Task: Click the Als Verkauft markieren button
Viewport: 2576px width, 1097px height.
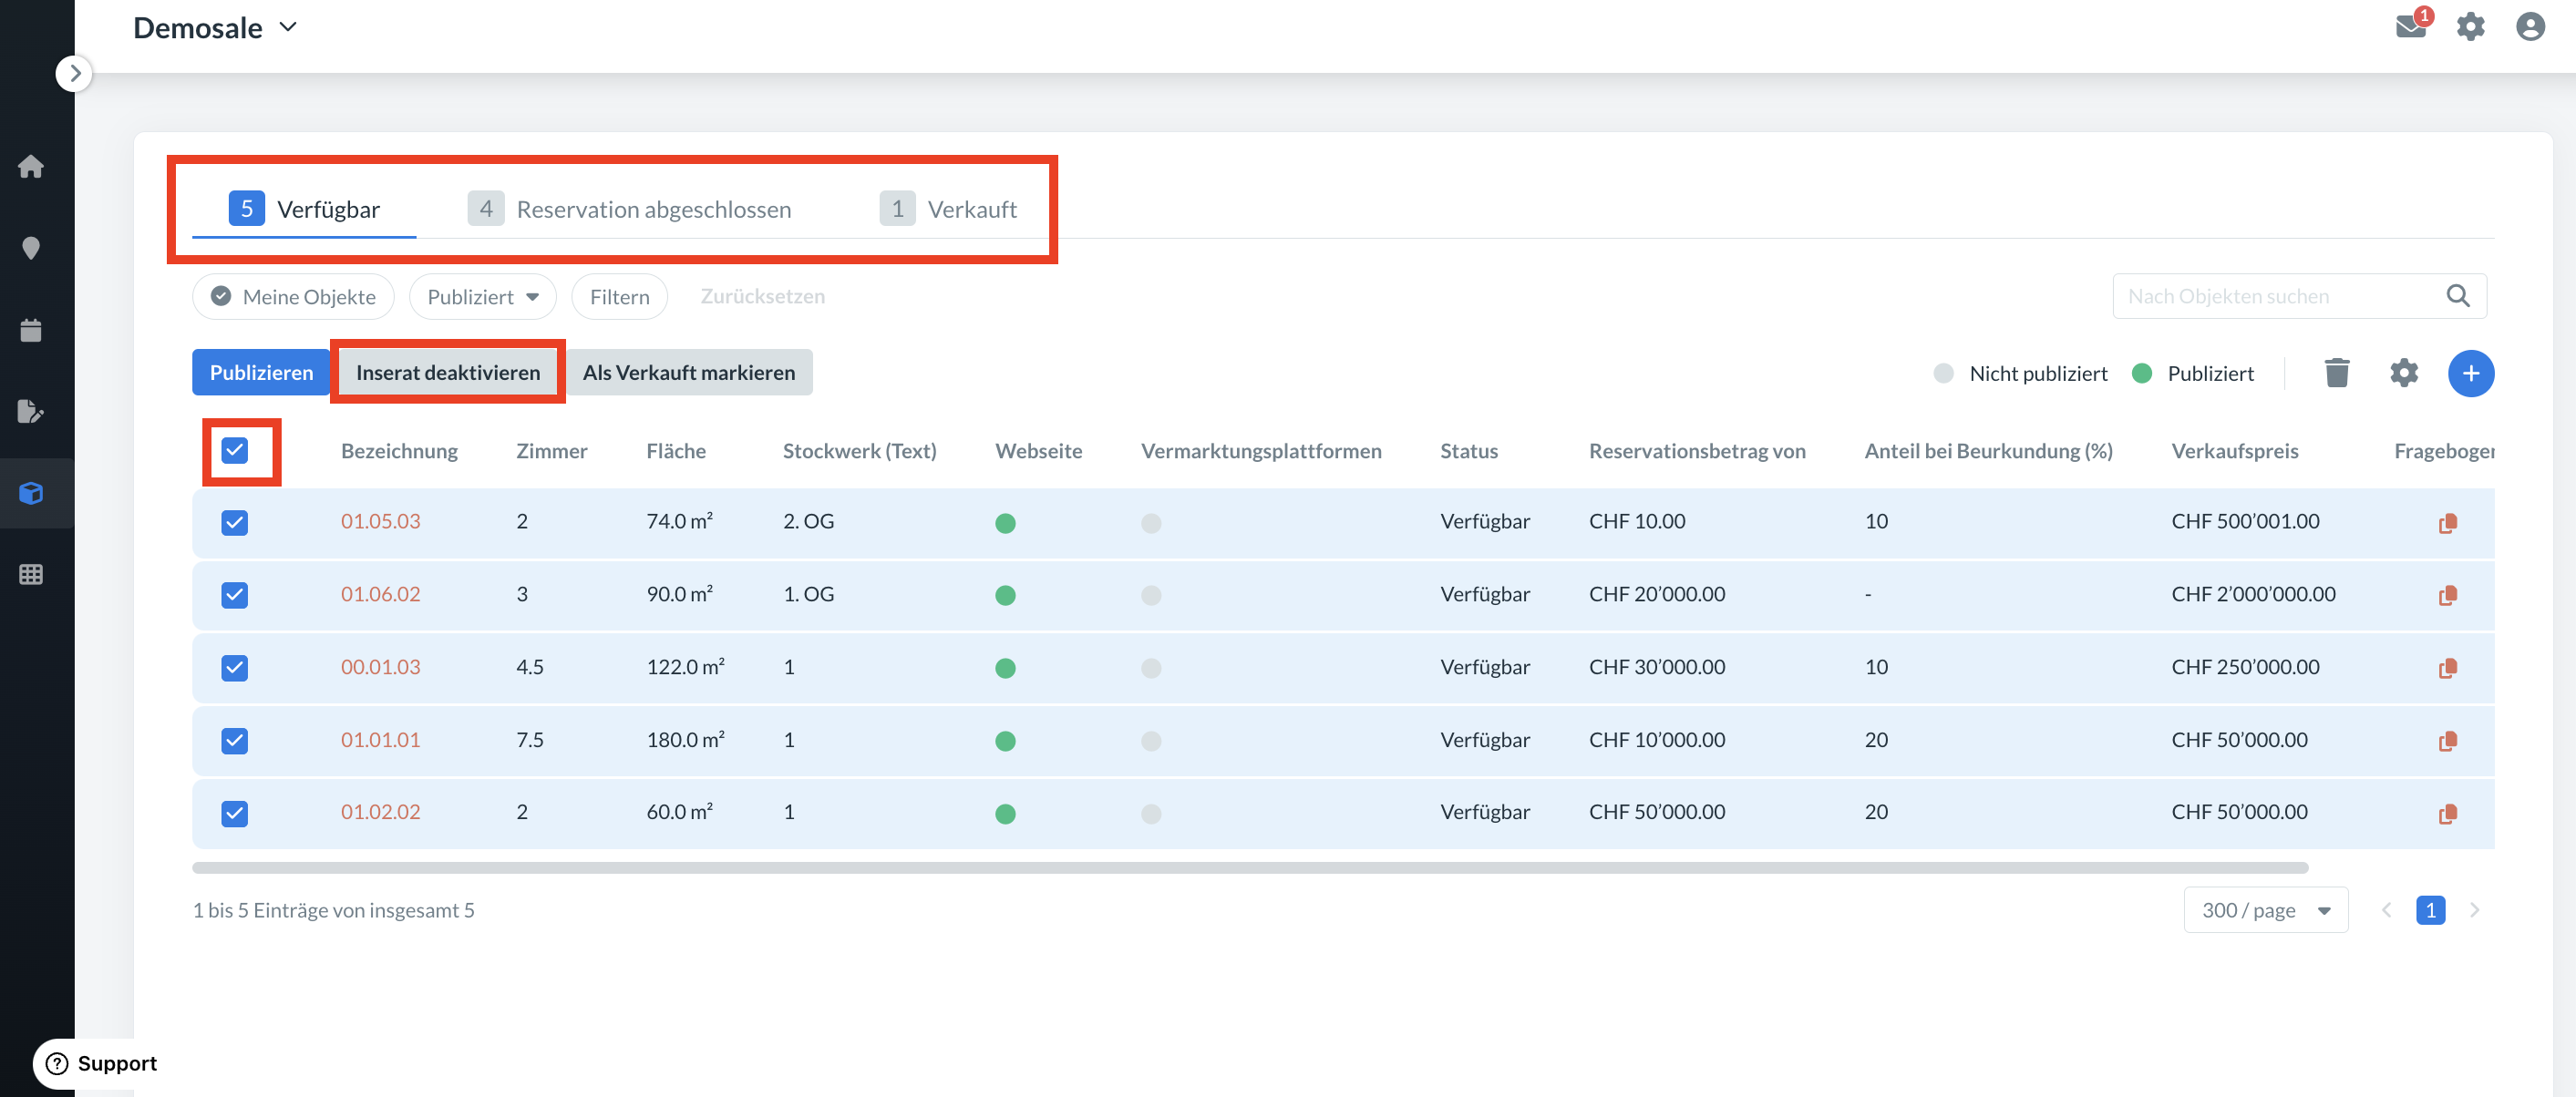Action: tap(689, 372)
